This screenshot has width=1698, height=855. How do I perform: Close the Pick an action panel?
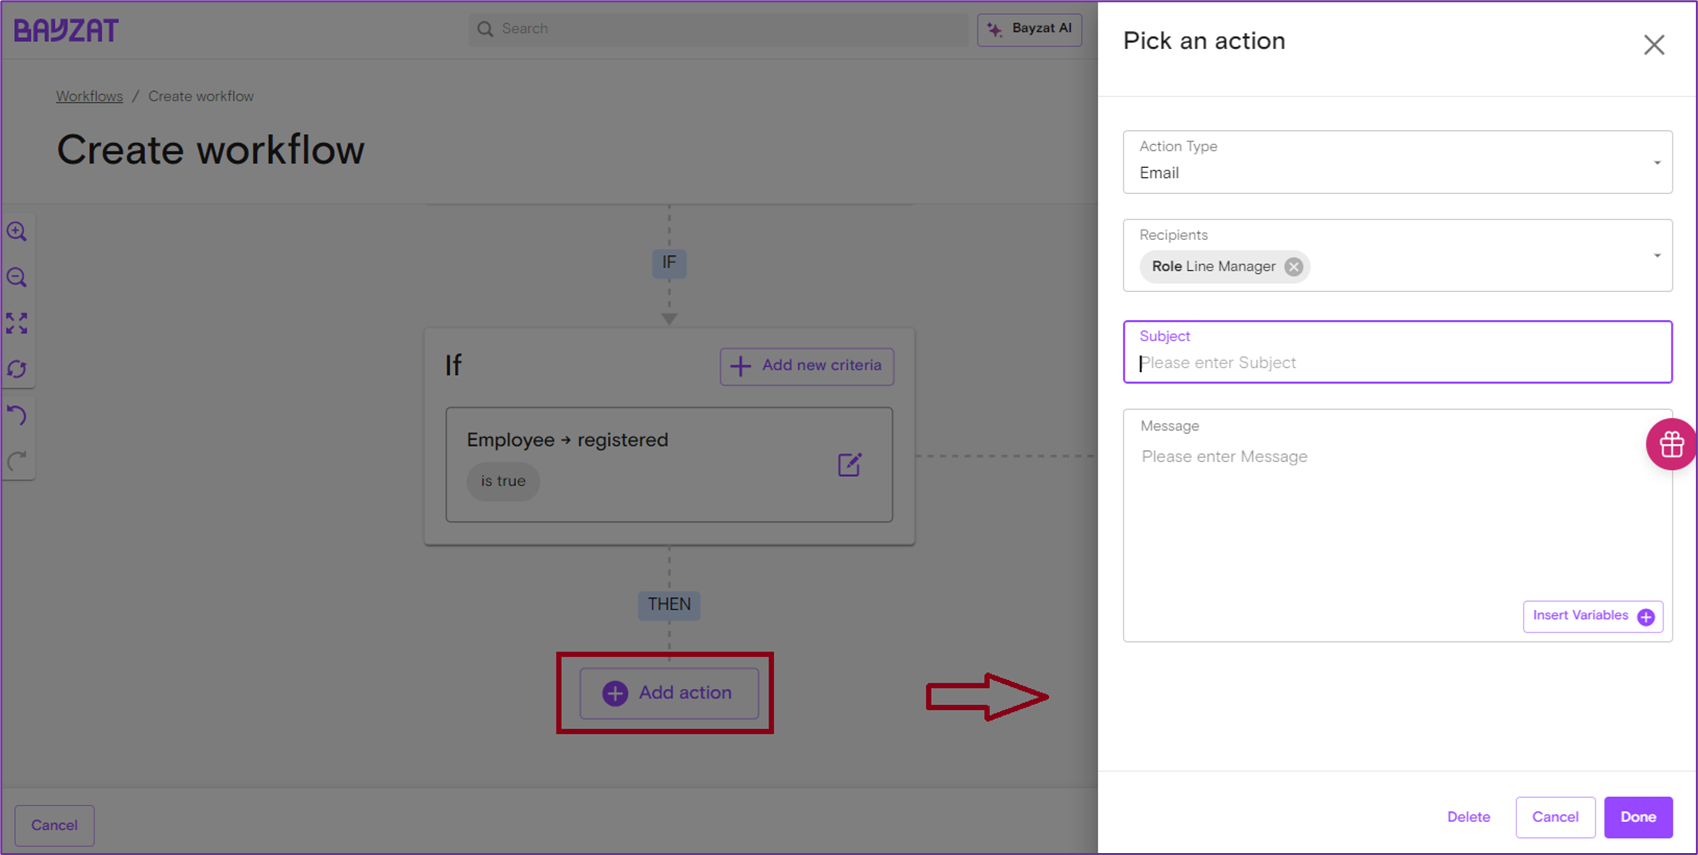(x=1653, y=45)
